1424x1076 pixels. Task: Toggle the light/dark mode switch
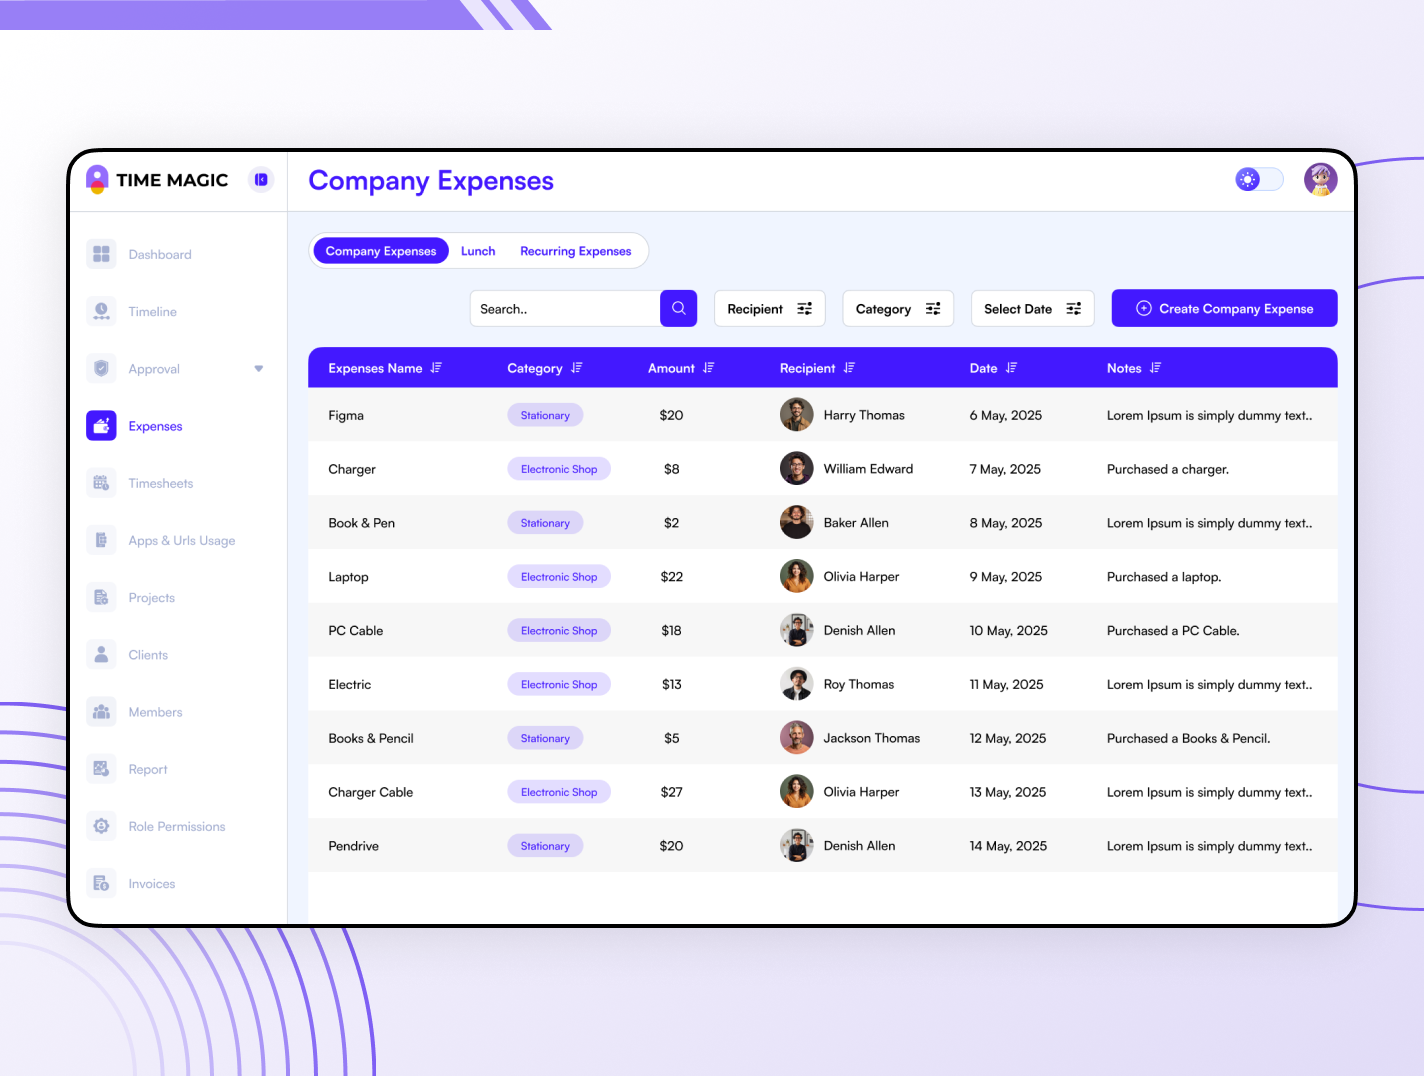click(1259, 180)
